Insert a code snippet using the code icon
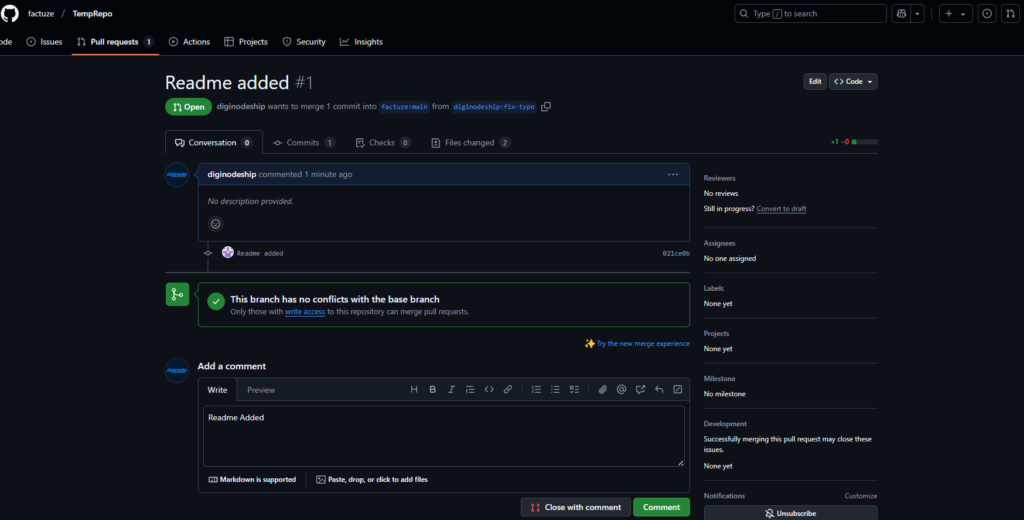The image size is (1024, 520). tap(489, 389)
